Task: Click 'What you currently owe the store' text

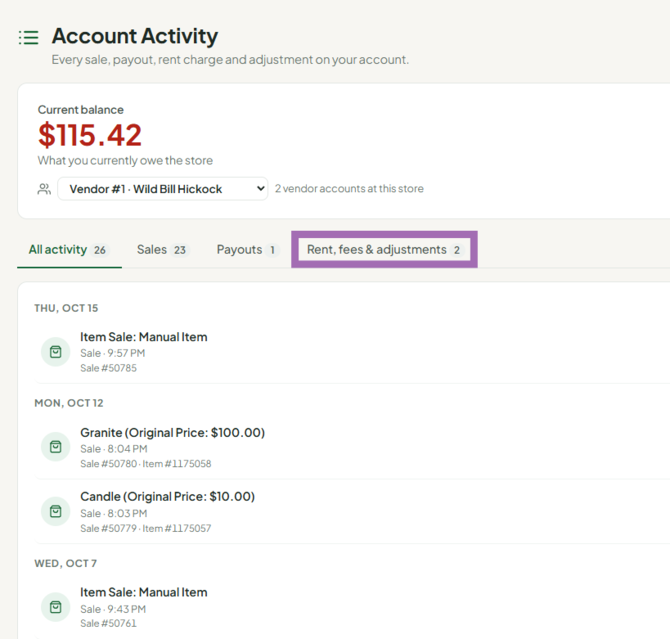Action: tap(125, 161)
